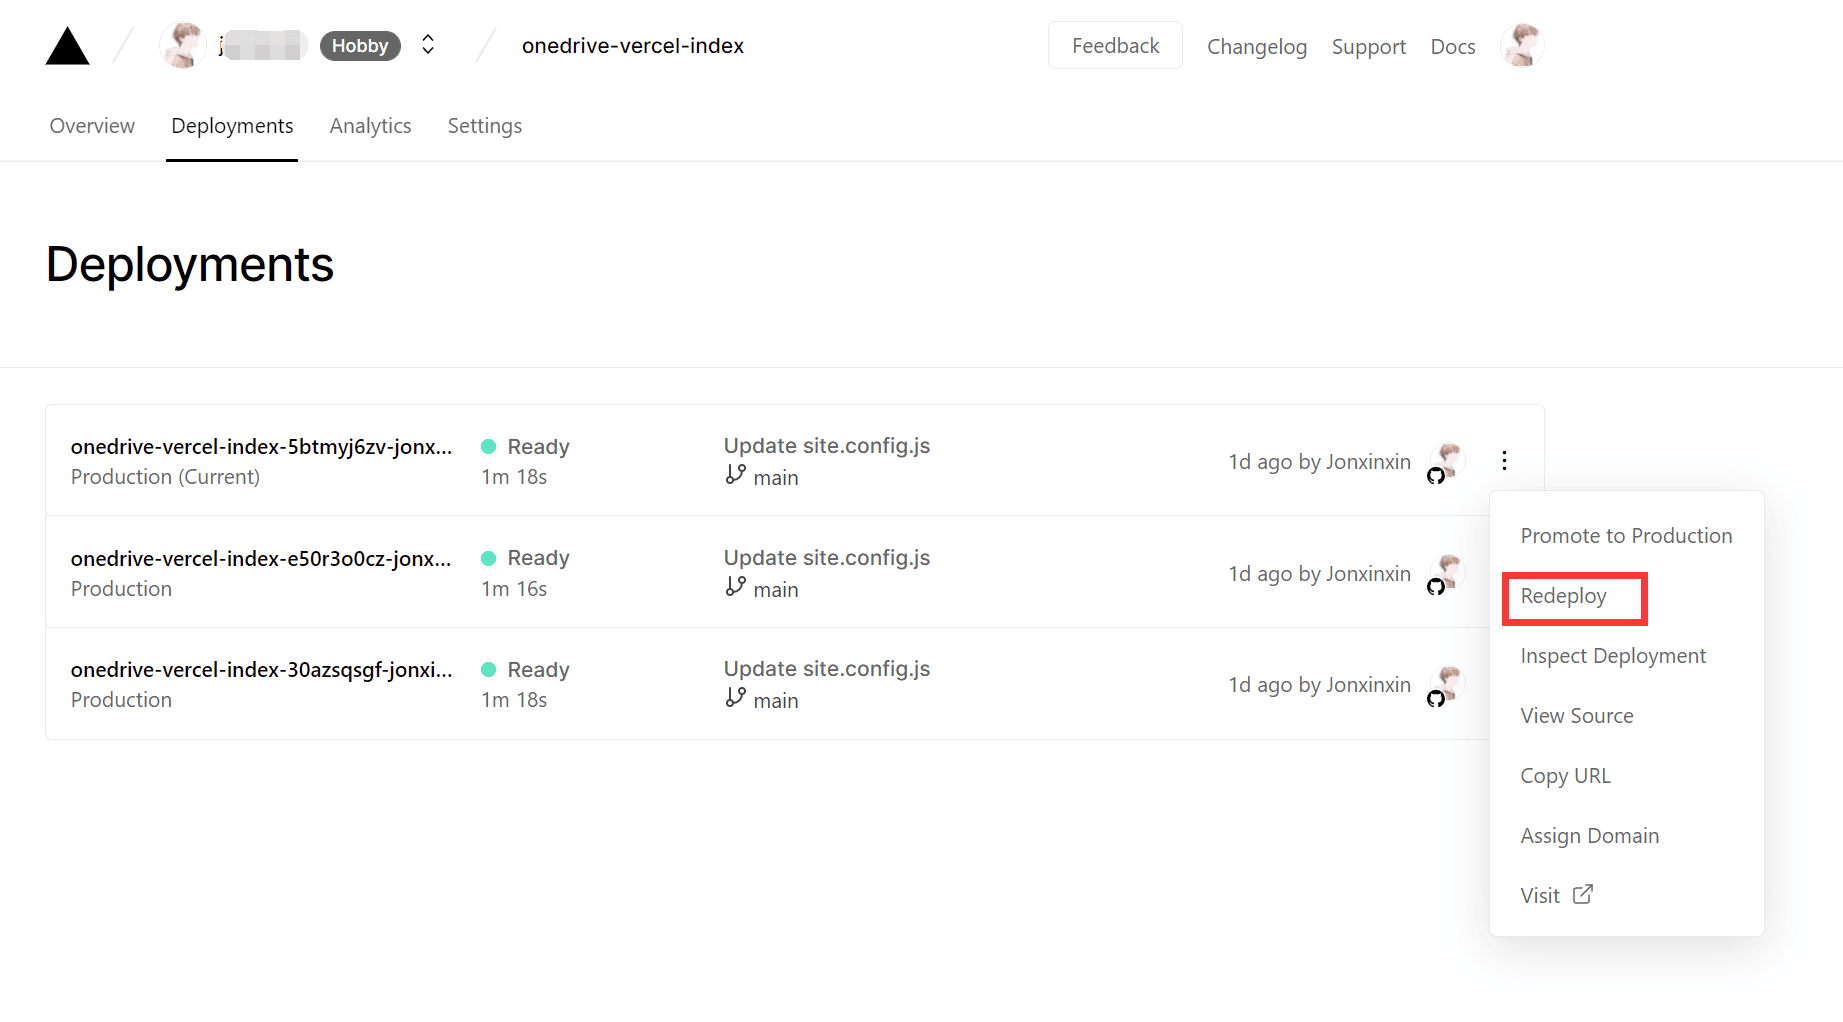Click the author avatar in the 30azsqsgf row
Viewport: 1843px width, 1022px height.
(x=1448, y=682)
